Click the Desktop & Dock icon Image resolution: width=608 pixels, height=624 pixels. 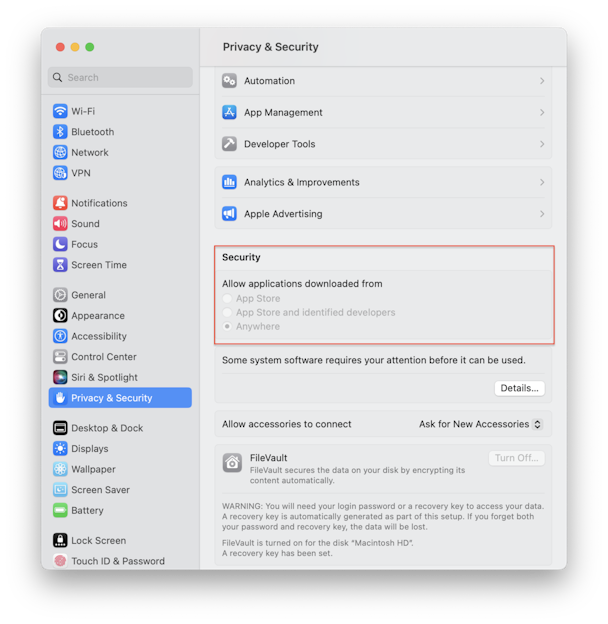(60, 428)
